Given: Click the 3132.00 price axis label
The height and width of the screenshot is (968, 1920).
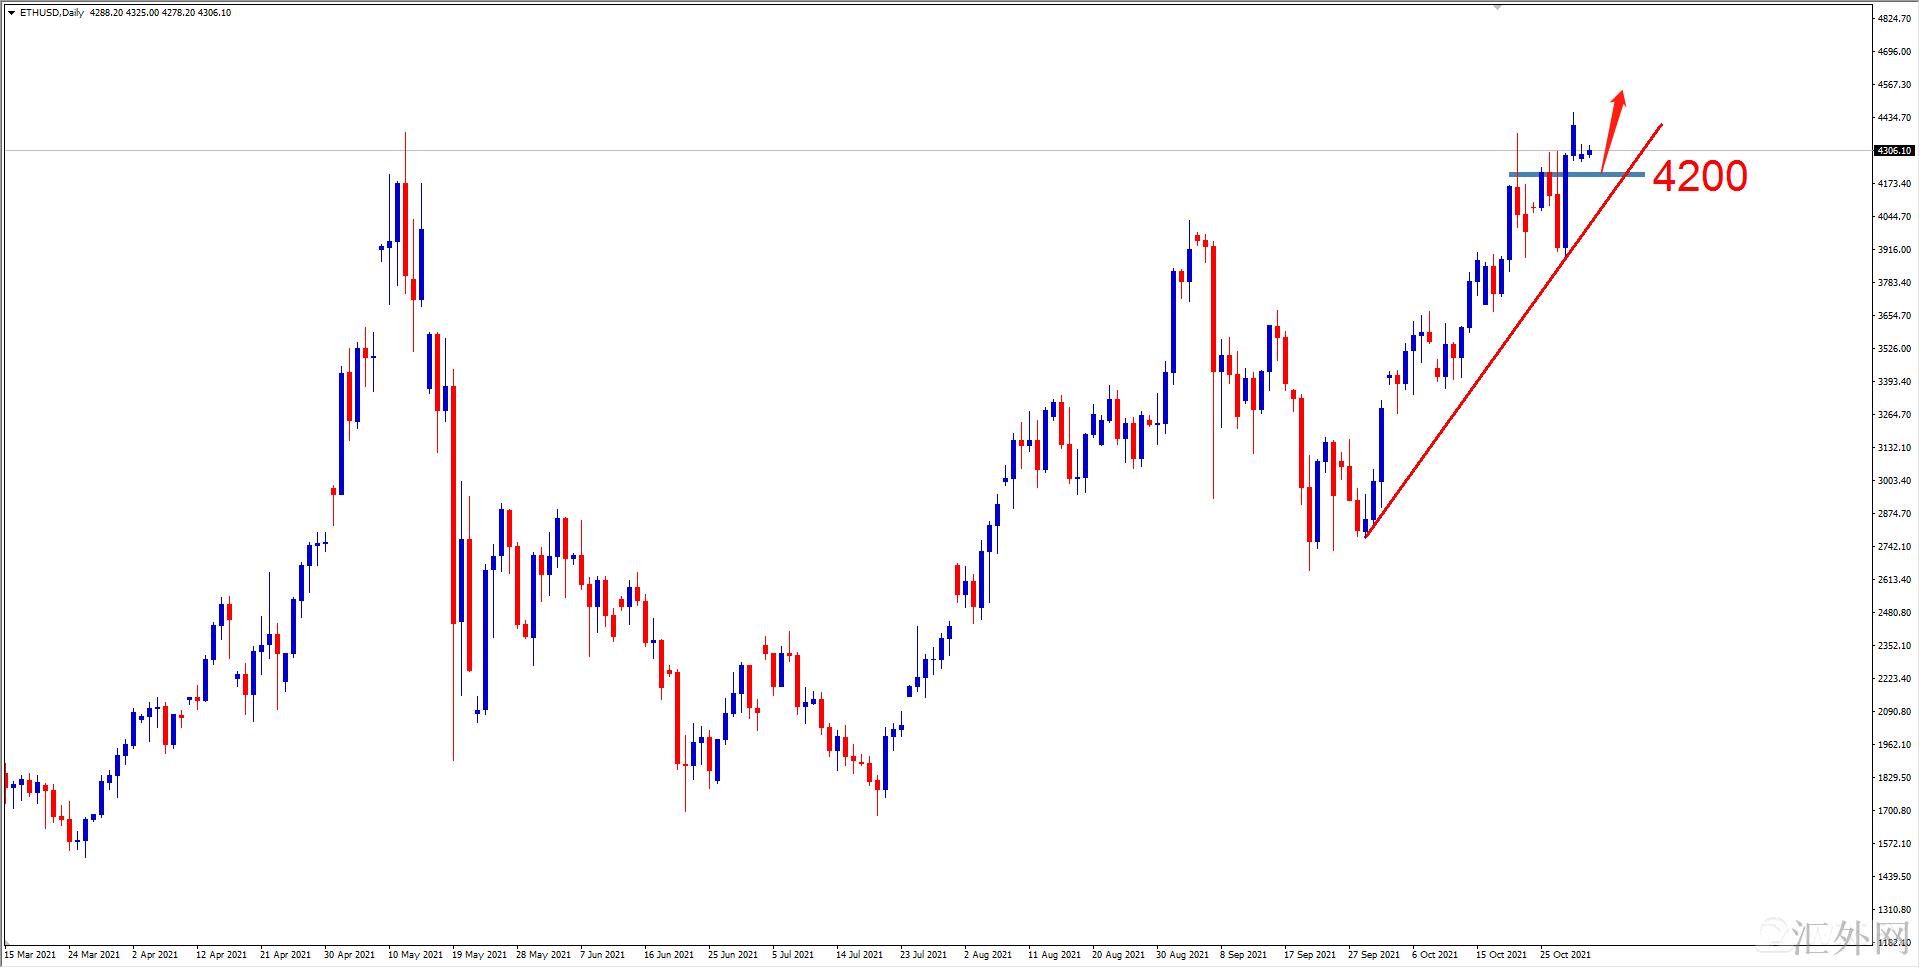Looking at the screenshot, I should [x=1894, y=448].
